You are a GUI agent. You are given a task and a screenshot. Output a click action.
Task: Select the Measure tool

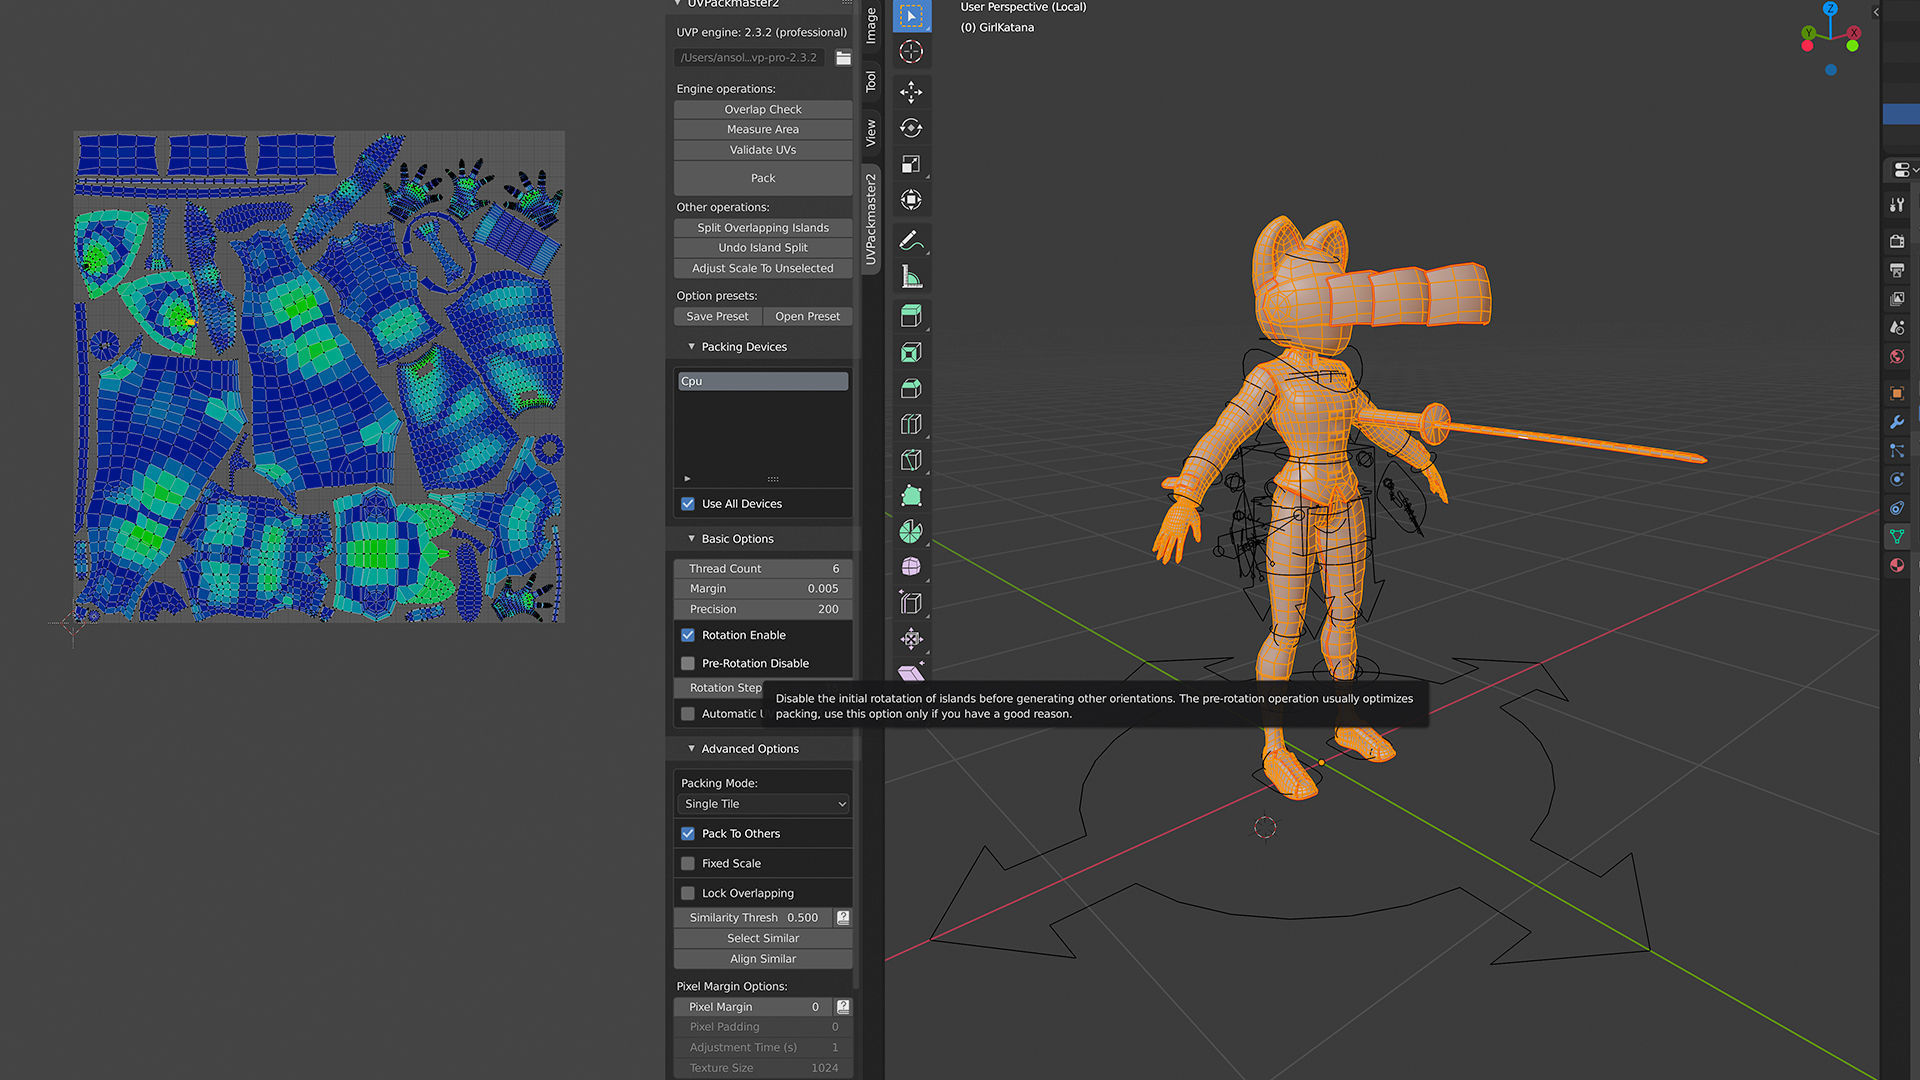tap(910, 277)
